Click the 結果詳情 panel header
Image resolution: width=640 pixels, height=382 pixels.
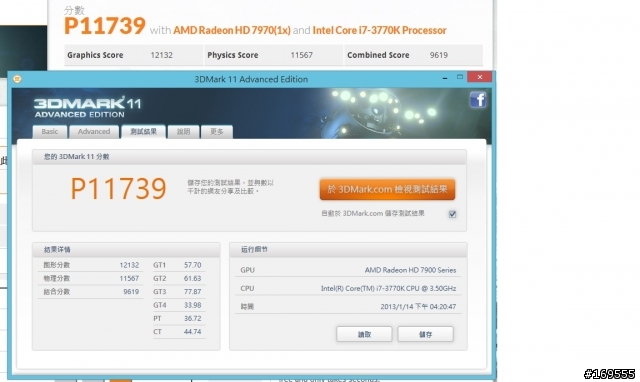(126, 249)
